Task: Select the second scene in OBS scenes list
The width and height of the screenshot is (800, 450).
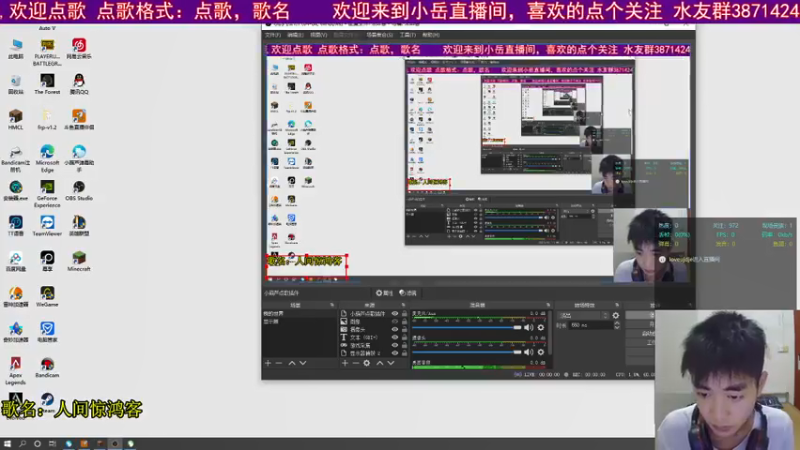Action: pyautogui.click(x=299, y=321)
